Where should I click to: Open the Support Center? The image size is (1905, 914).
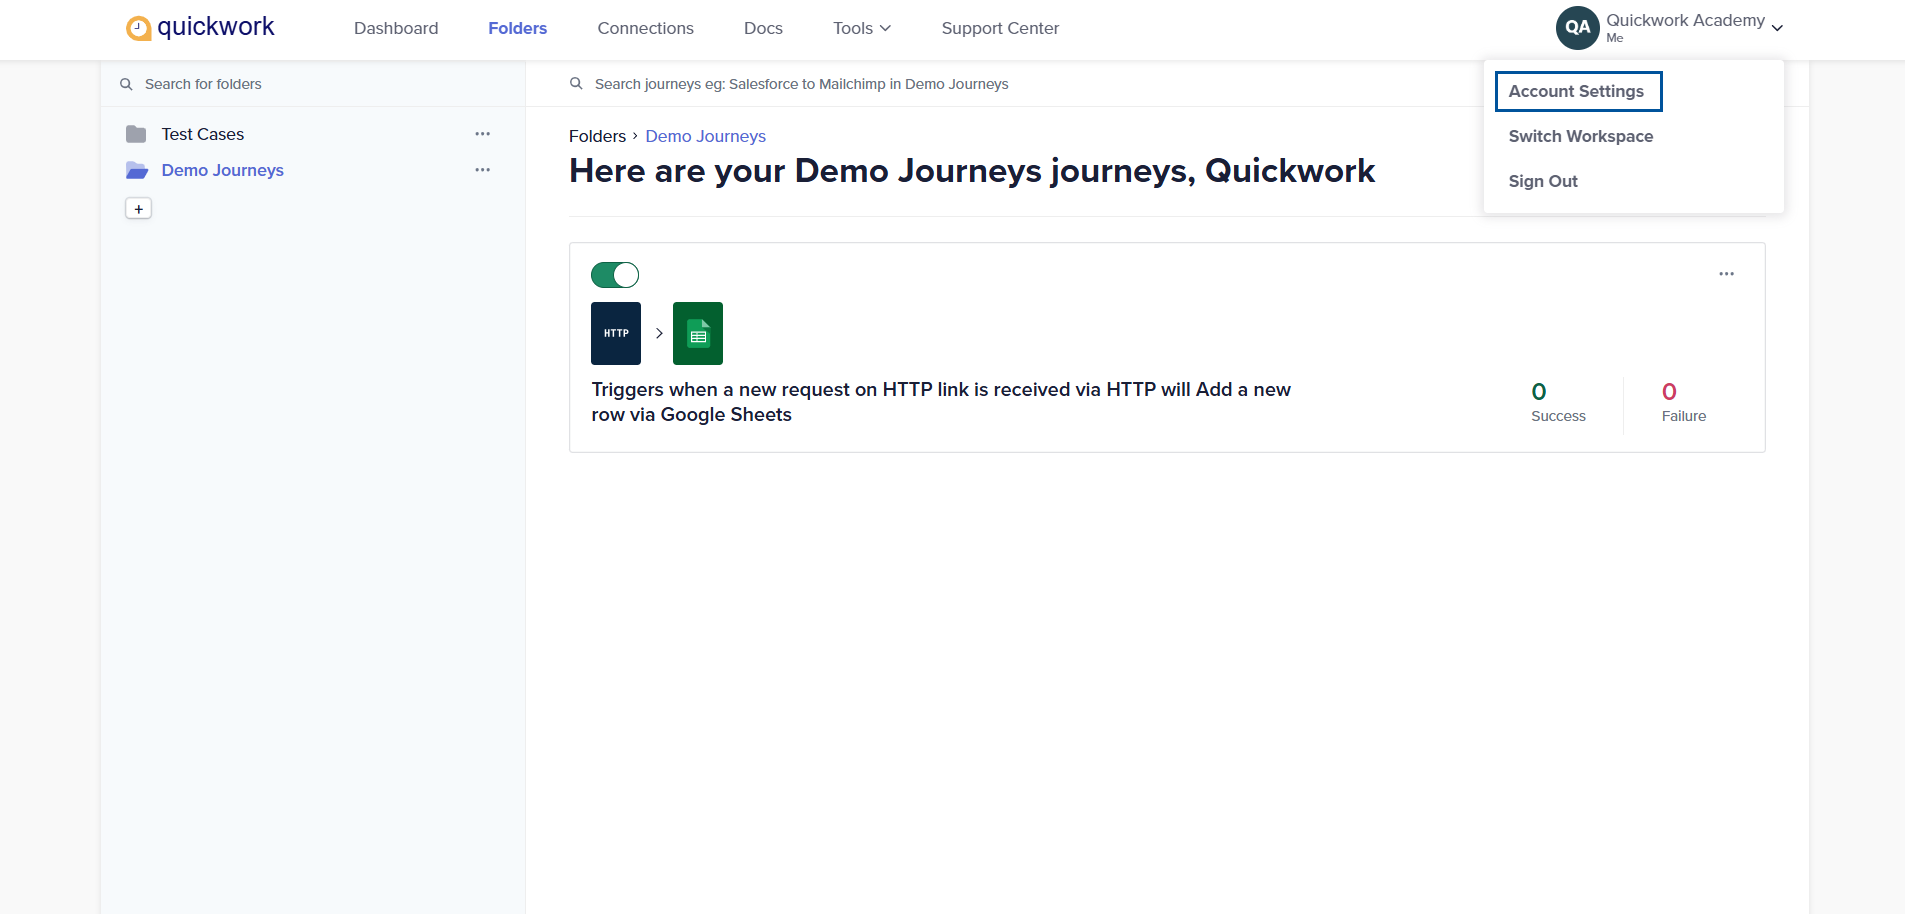coord(1000,28)
